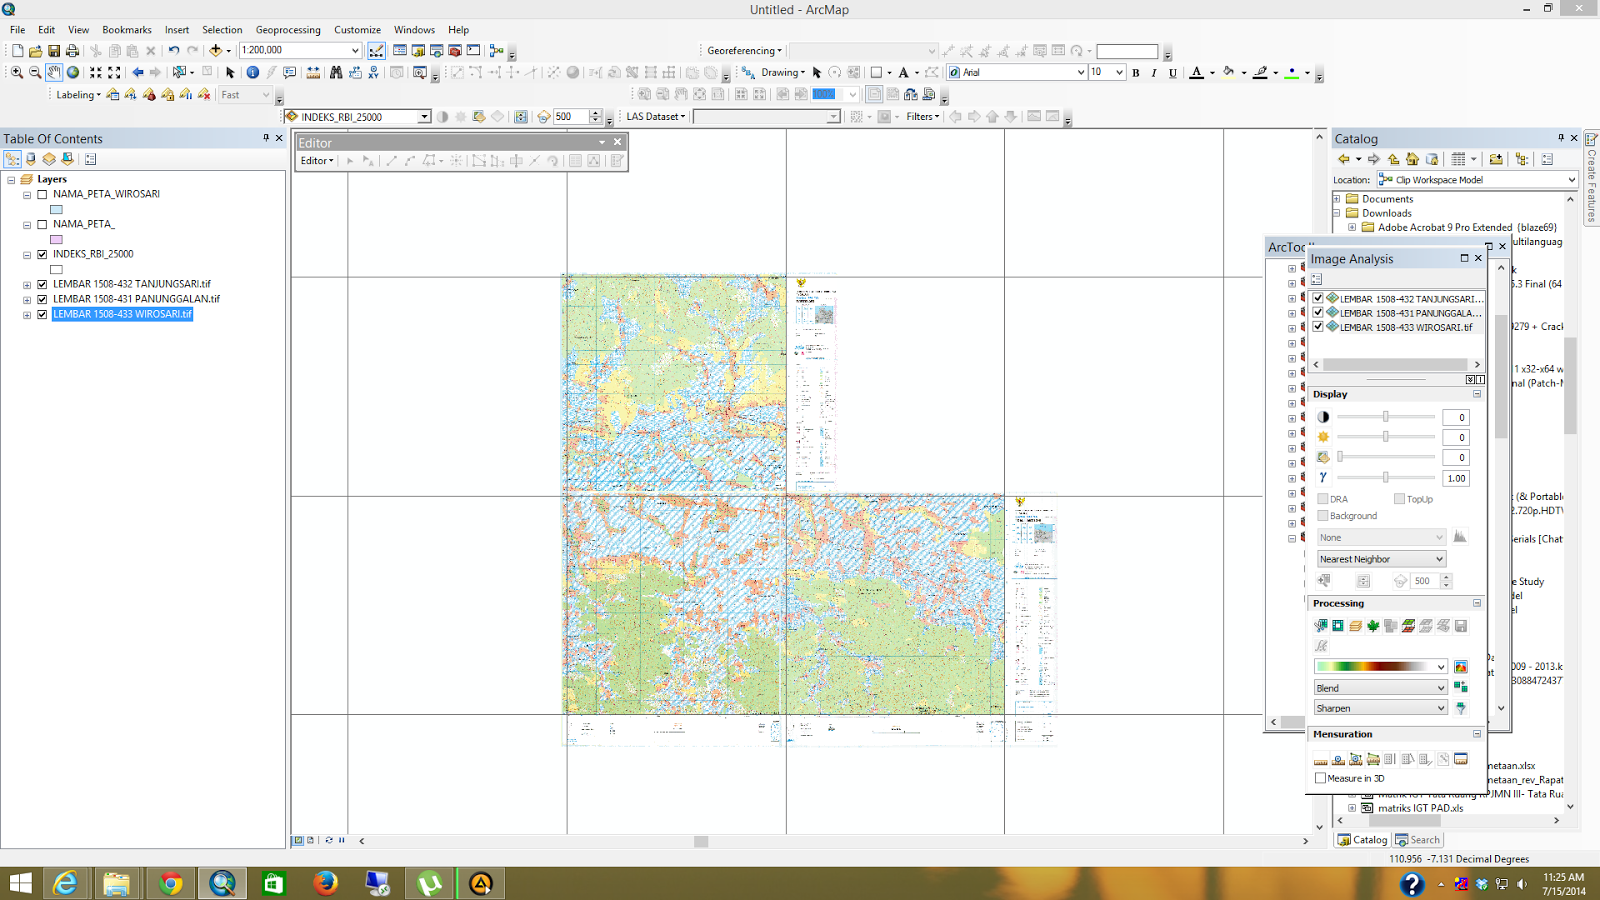Viewport: 1600px width, 900px height.
Task: Open the LAS Dataset menu button
Action: [x=656, y=117]
